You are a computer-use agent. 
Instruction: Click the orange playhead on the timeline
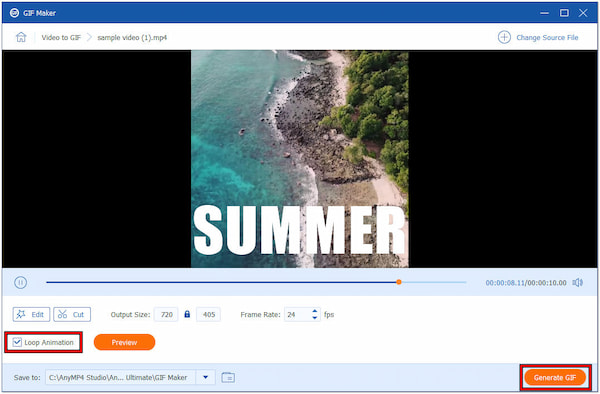399,282
